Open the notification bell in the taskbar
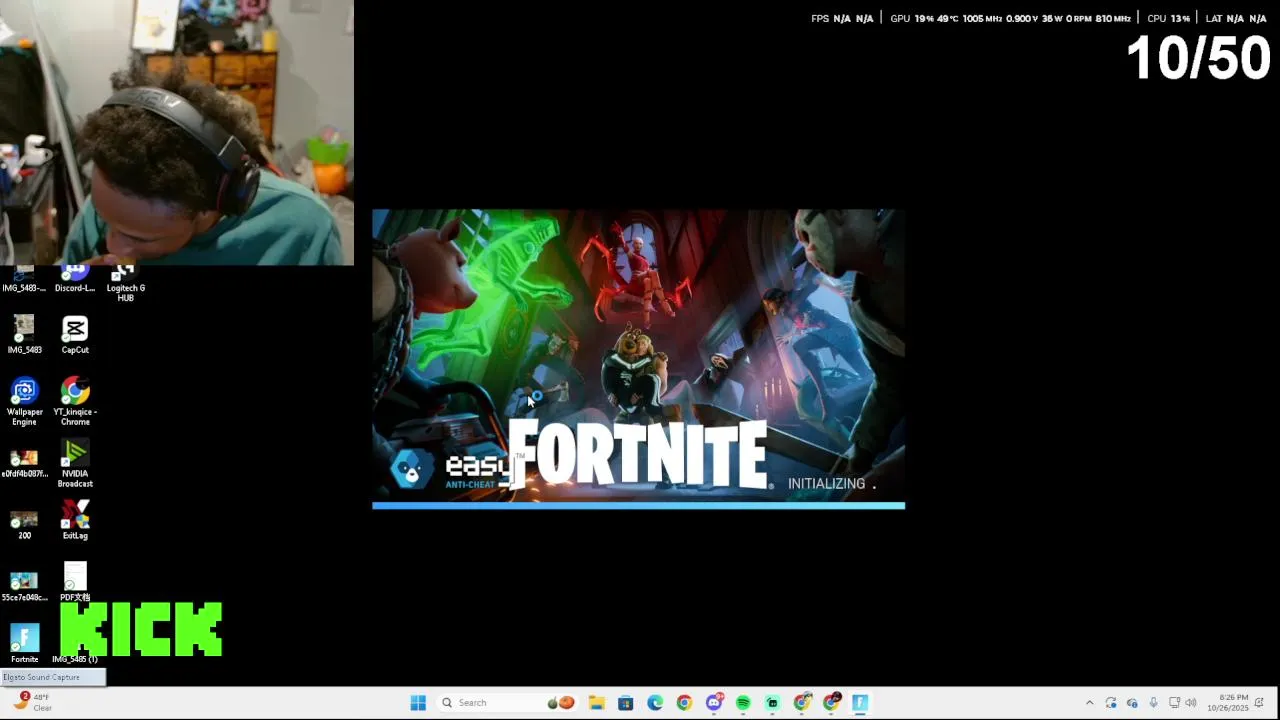 pos(1260,703)
